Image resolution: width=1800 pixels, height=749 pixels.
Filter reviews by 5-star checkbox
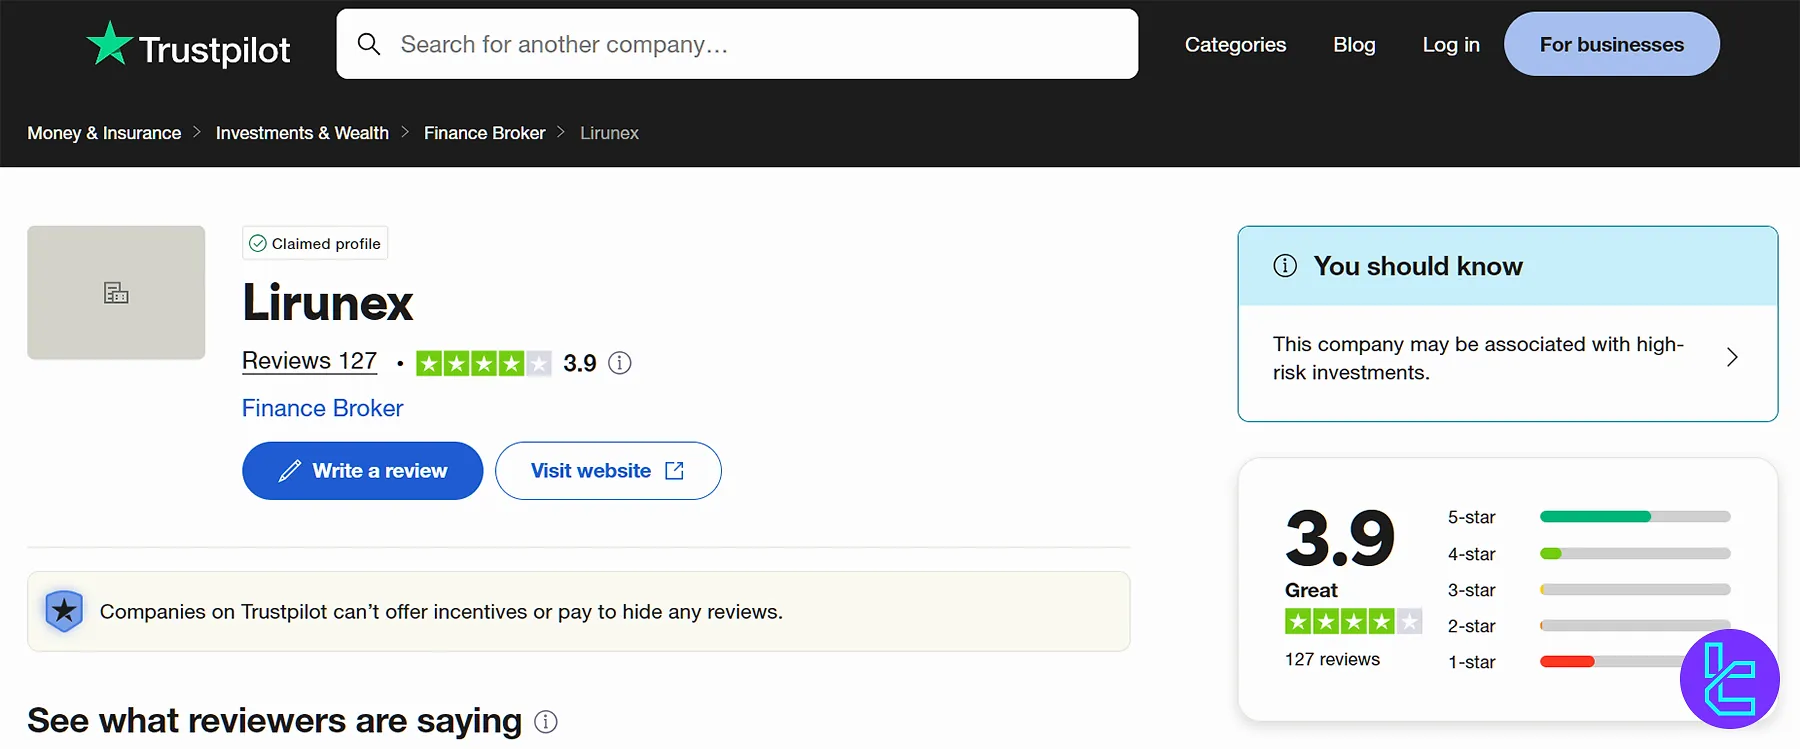coord(1472,517)
